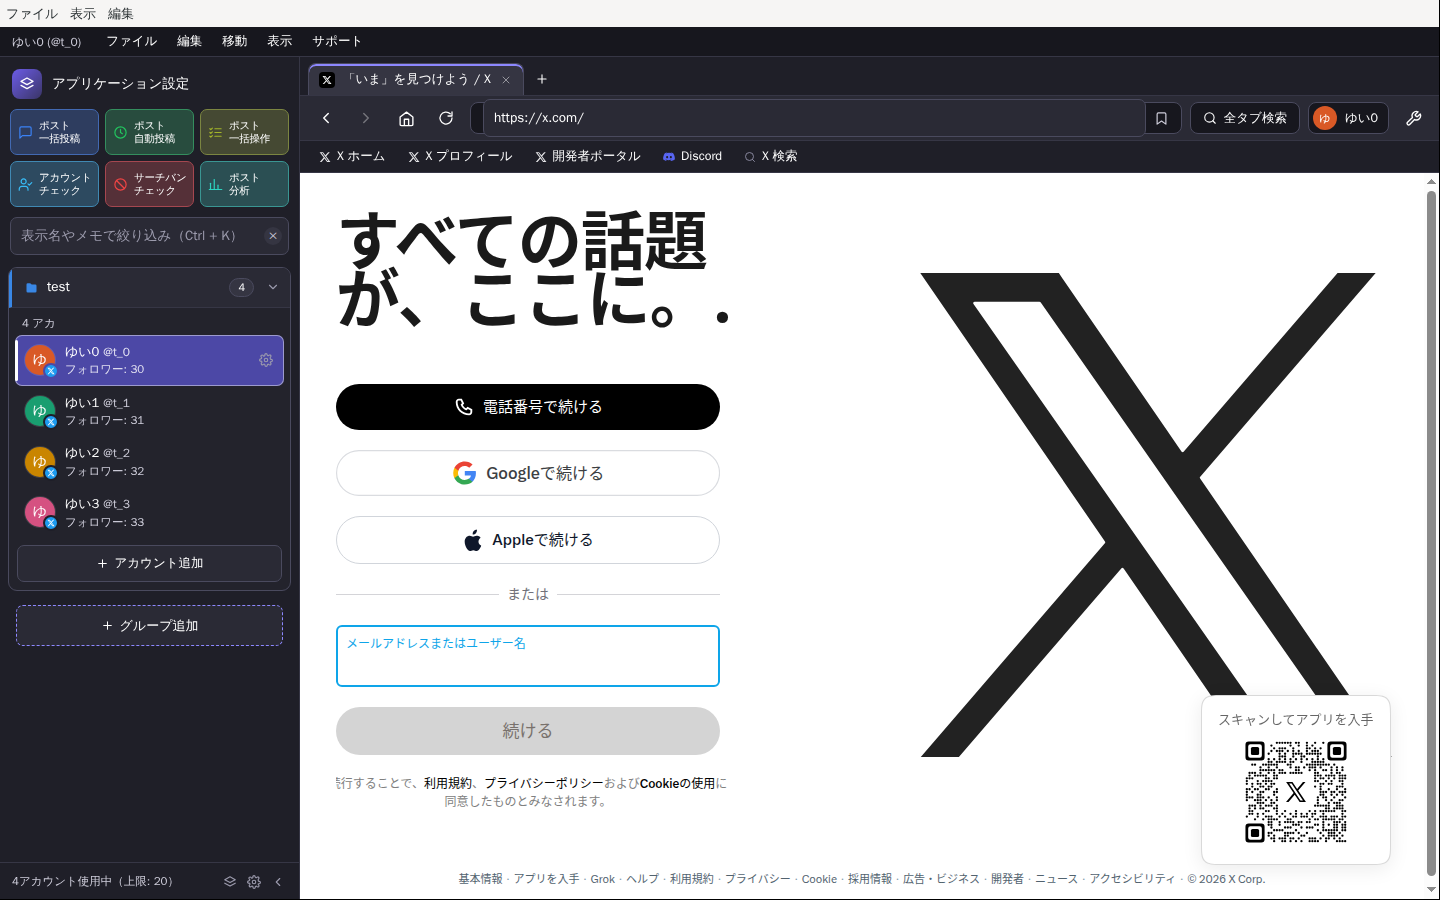1440x900 pixels.
Task: Open the wrench tools icon
Action: (x=1414, y=118)
